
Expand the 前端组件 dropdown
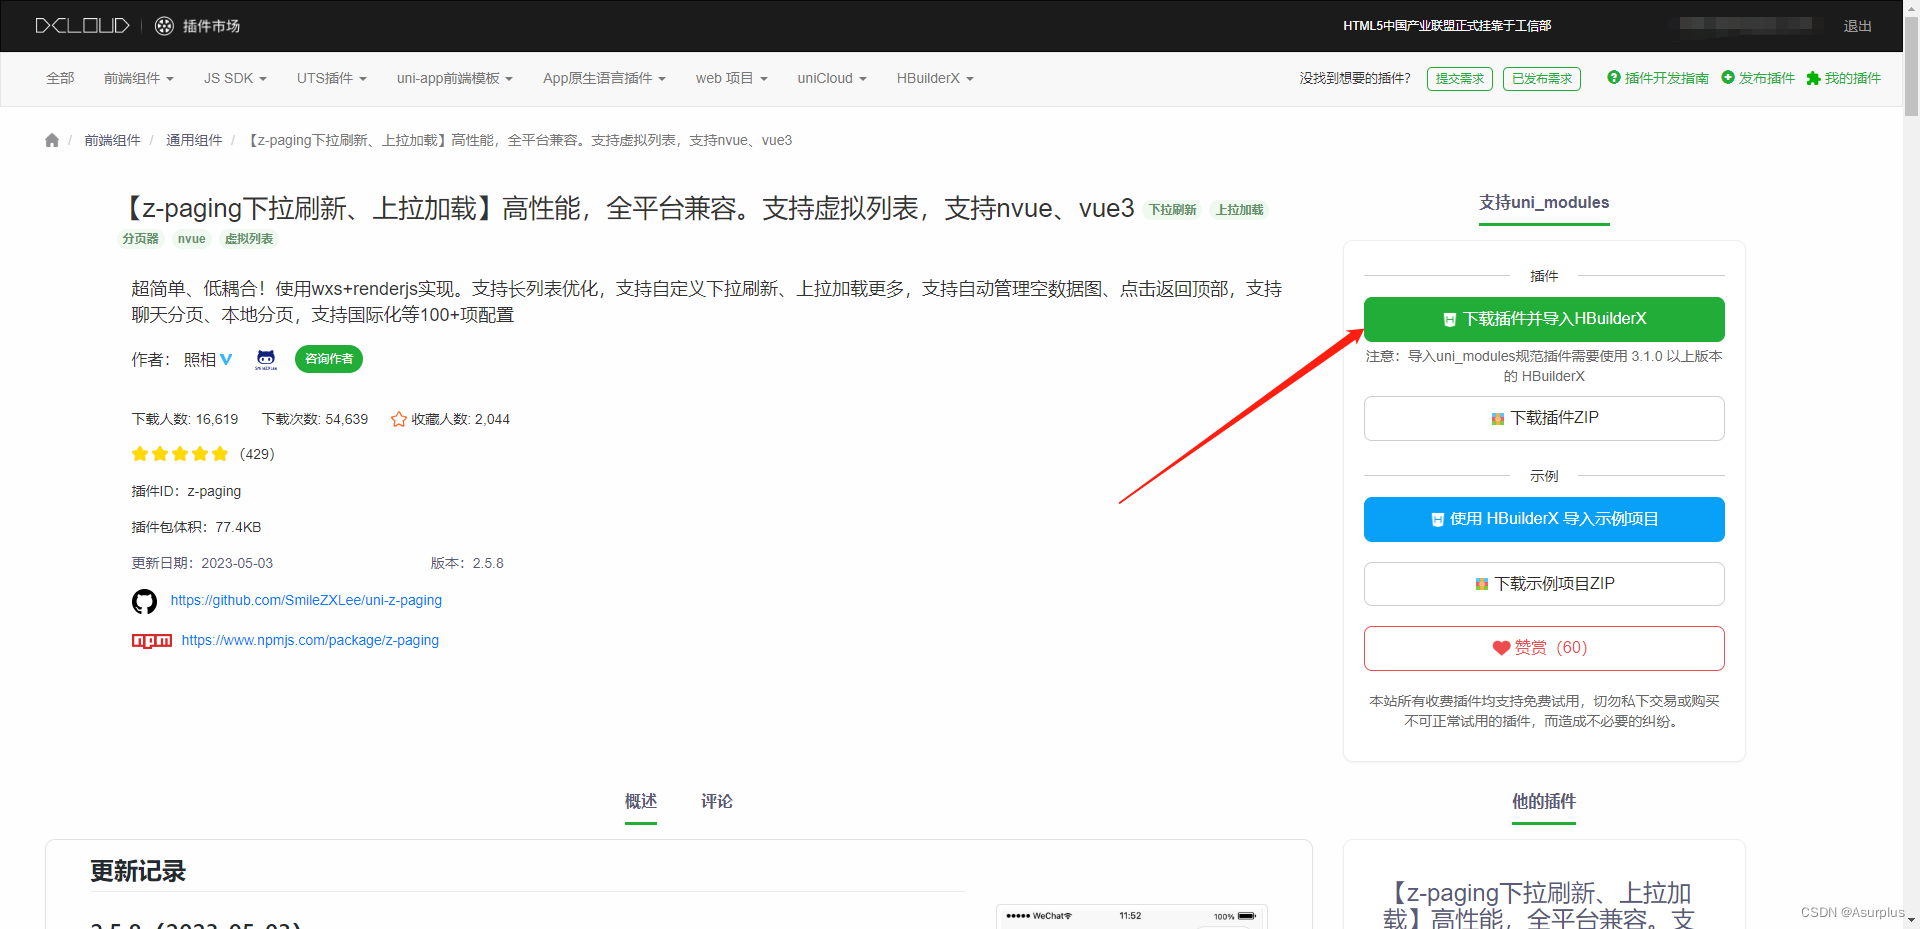(138, 78)
